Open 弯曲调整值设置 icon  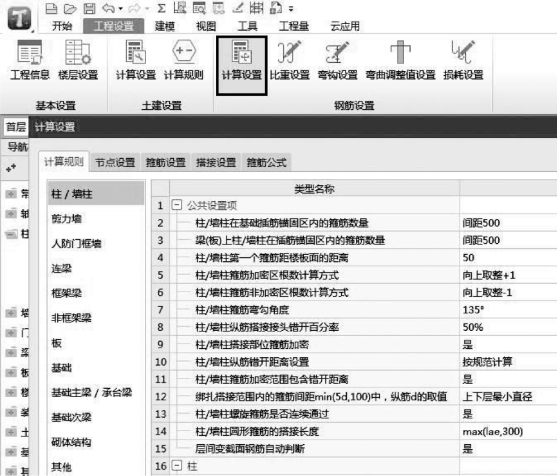(x=400, y=60)
